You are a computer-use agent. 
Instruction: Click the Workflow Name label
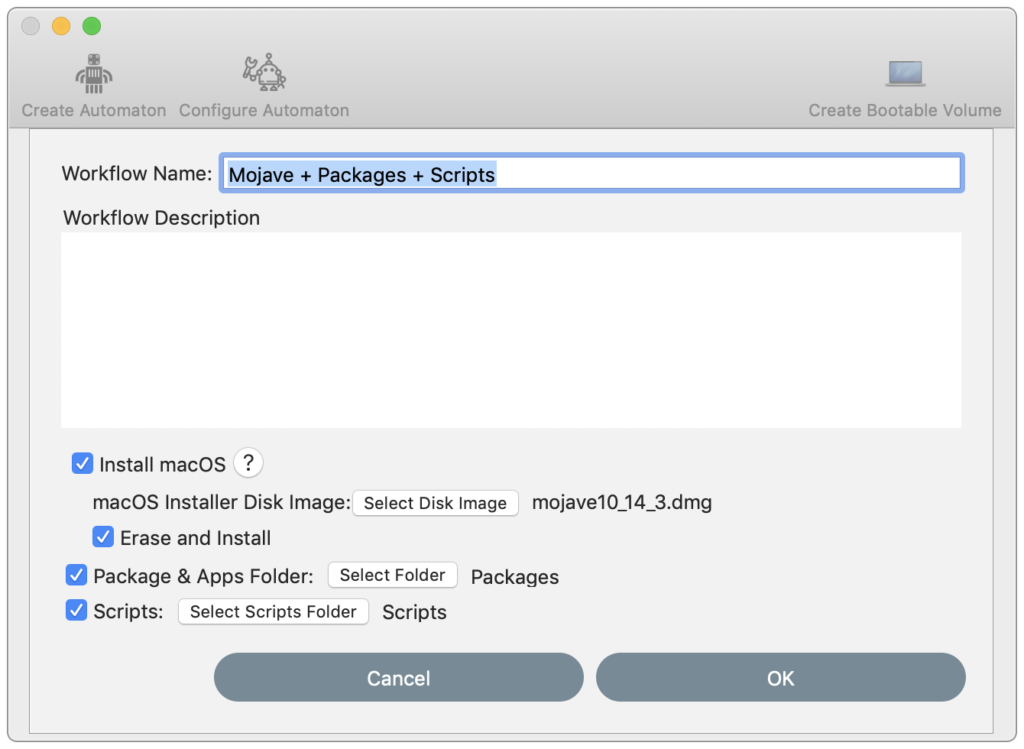136,174
